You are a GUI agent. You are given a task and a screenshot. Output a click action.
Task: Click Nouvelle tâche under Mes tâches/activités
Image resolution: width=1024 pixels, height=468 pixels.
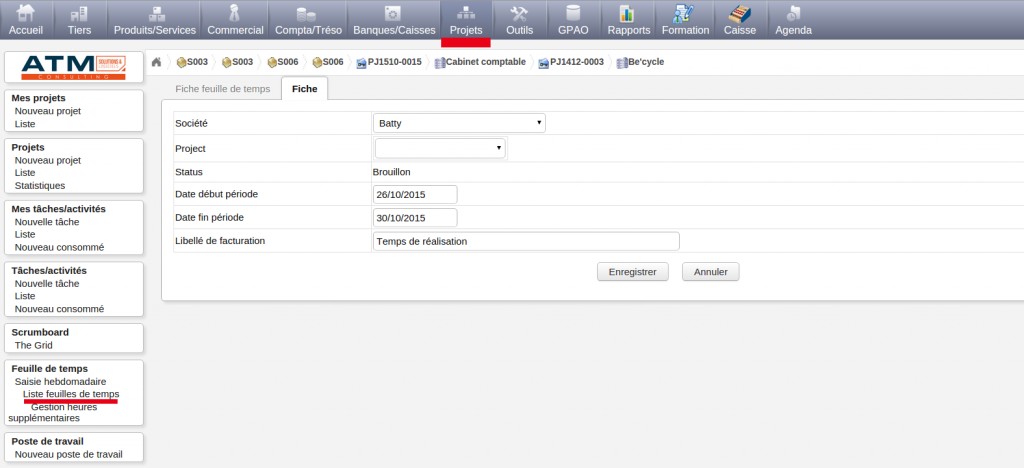tap(47, 222)
